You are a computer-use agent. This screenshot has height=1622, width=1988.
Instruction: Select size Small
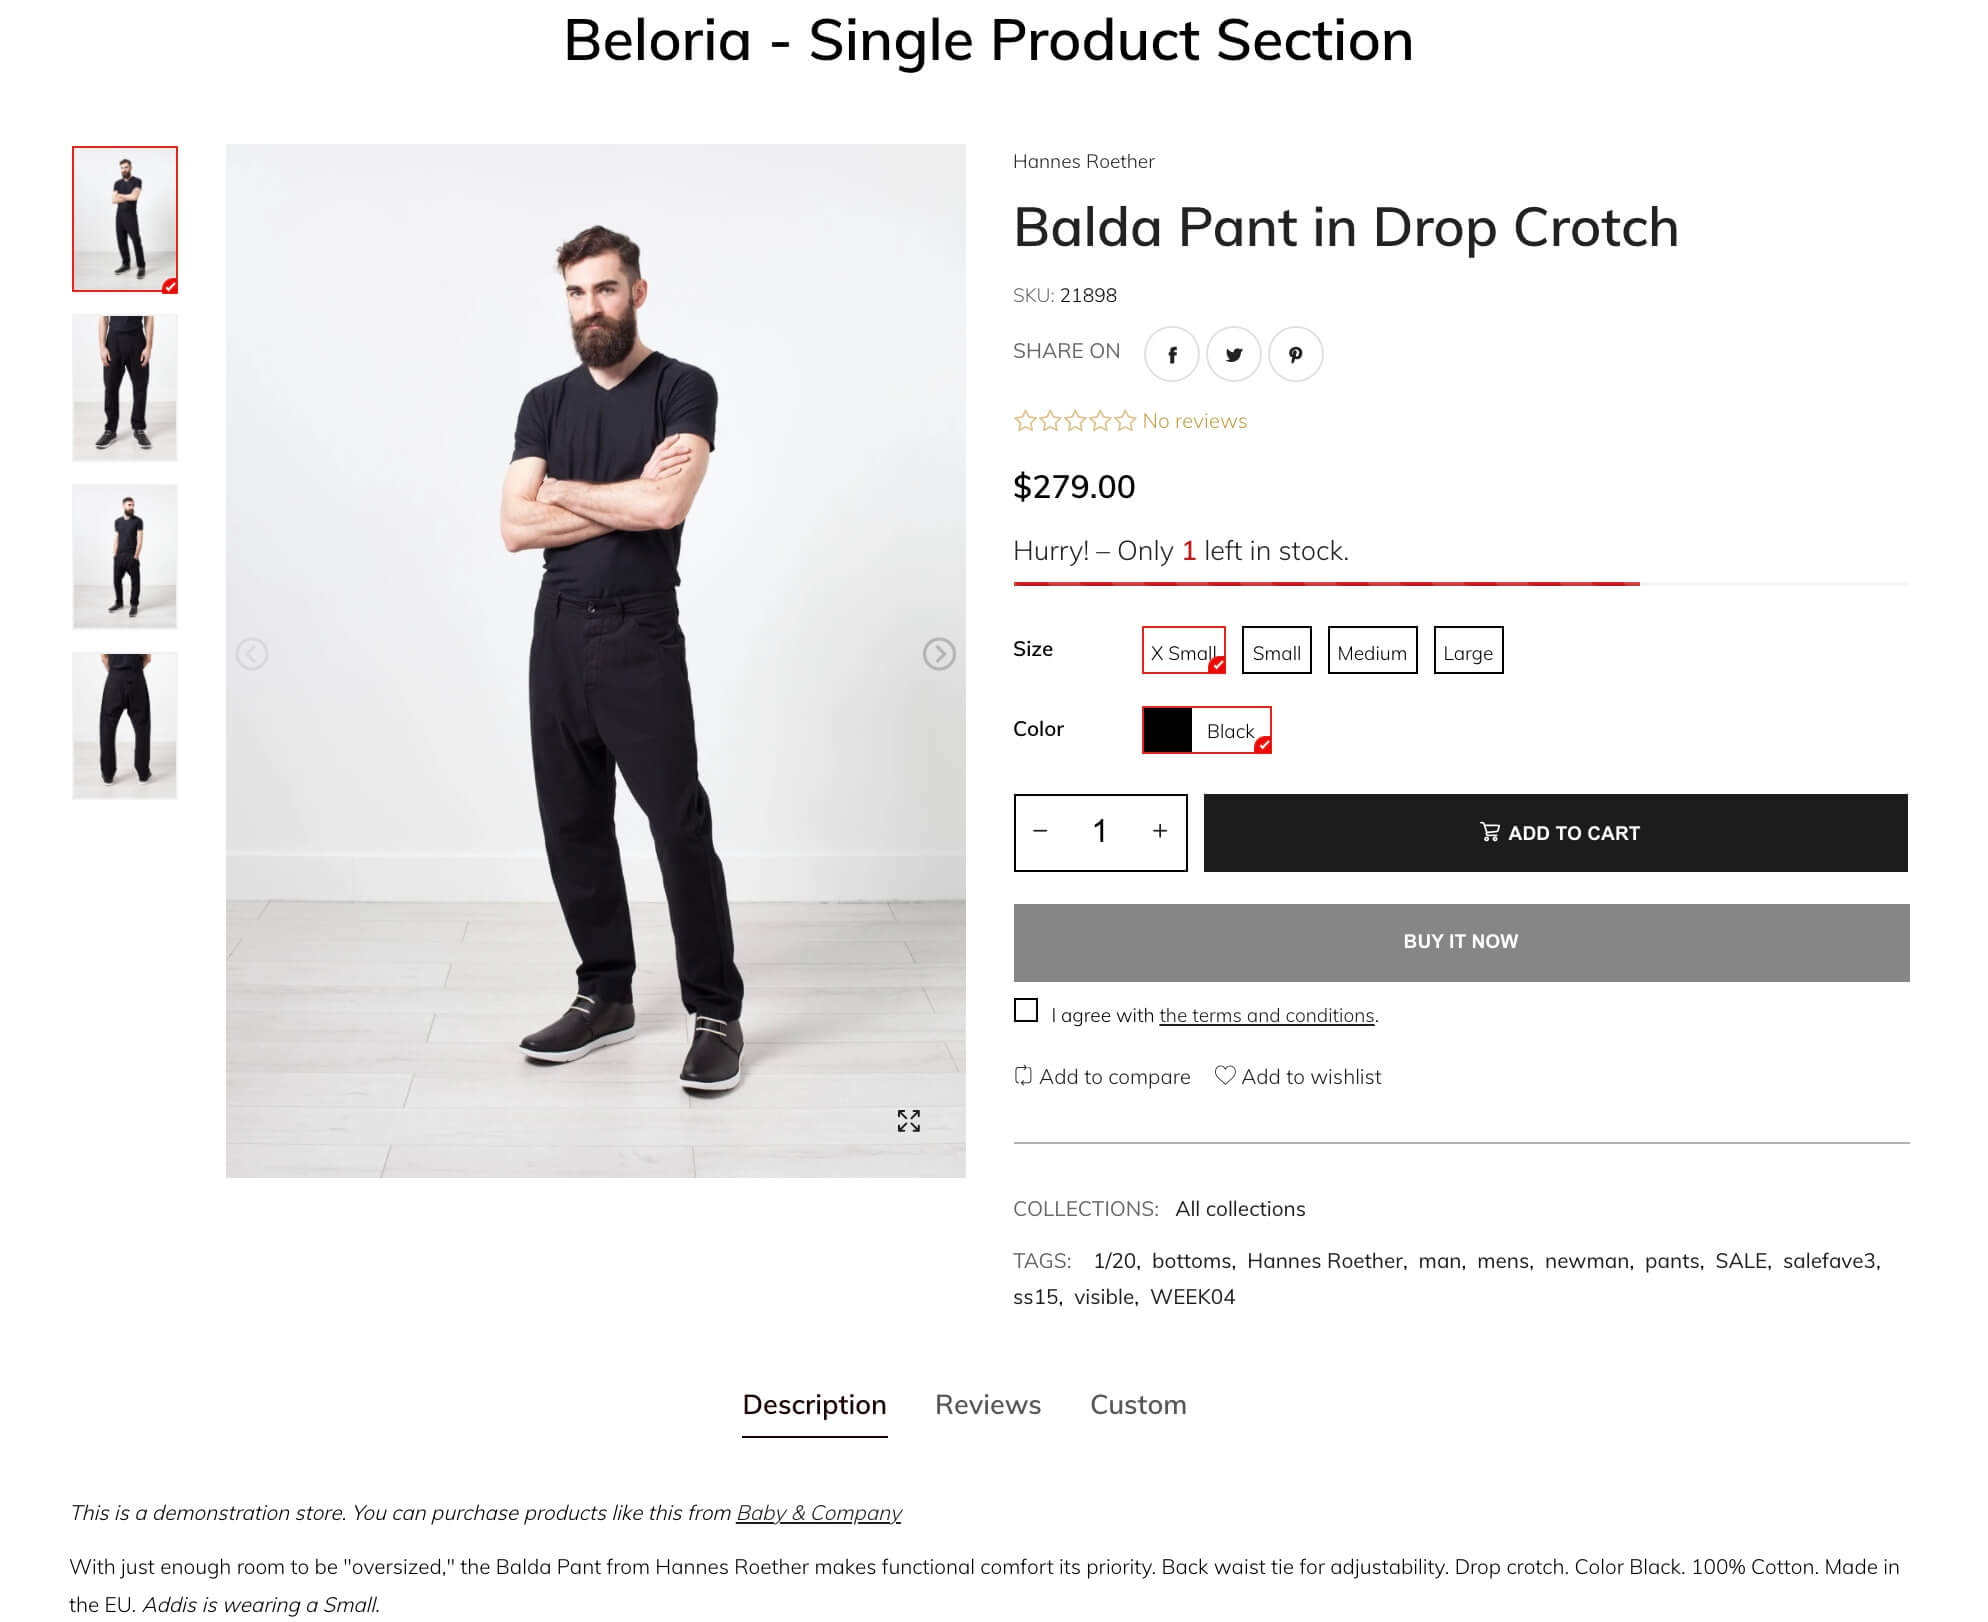1276,651
